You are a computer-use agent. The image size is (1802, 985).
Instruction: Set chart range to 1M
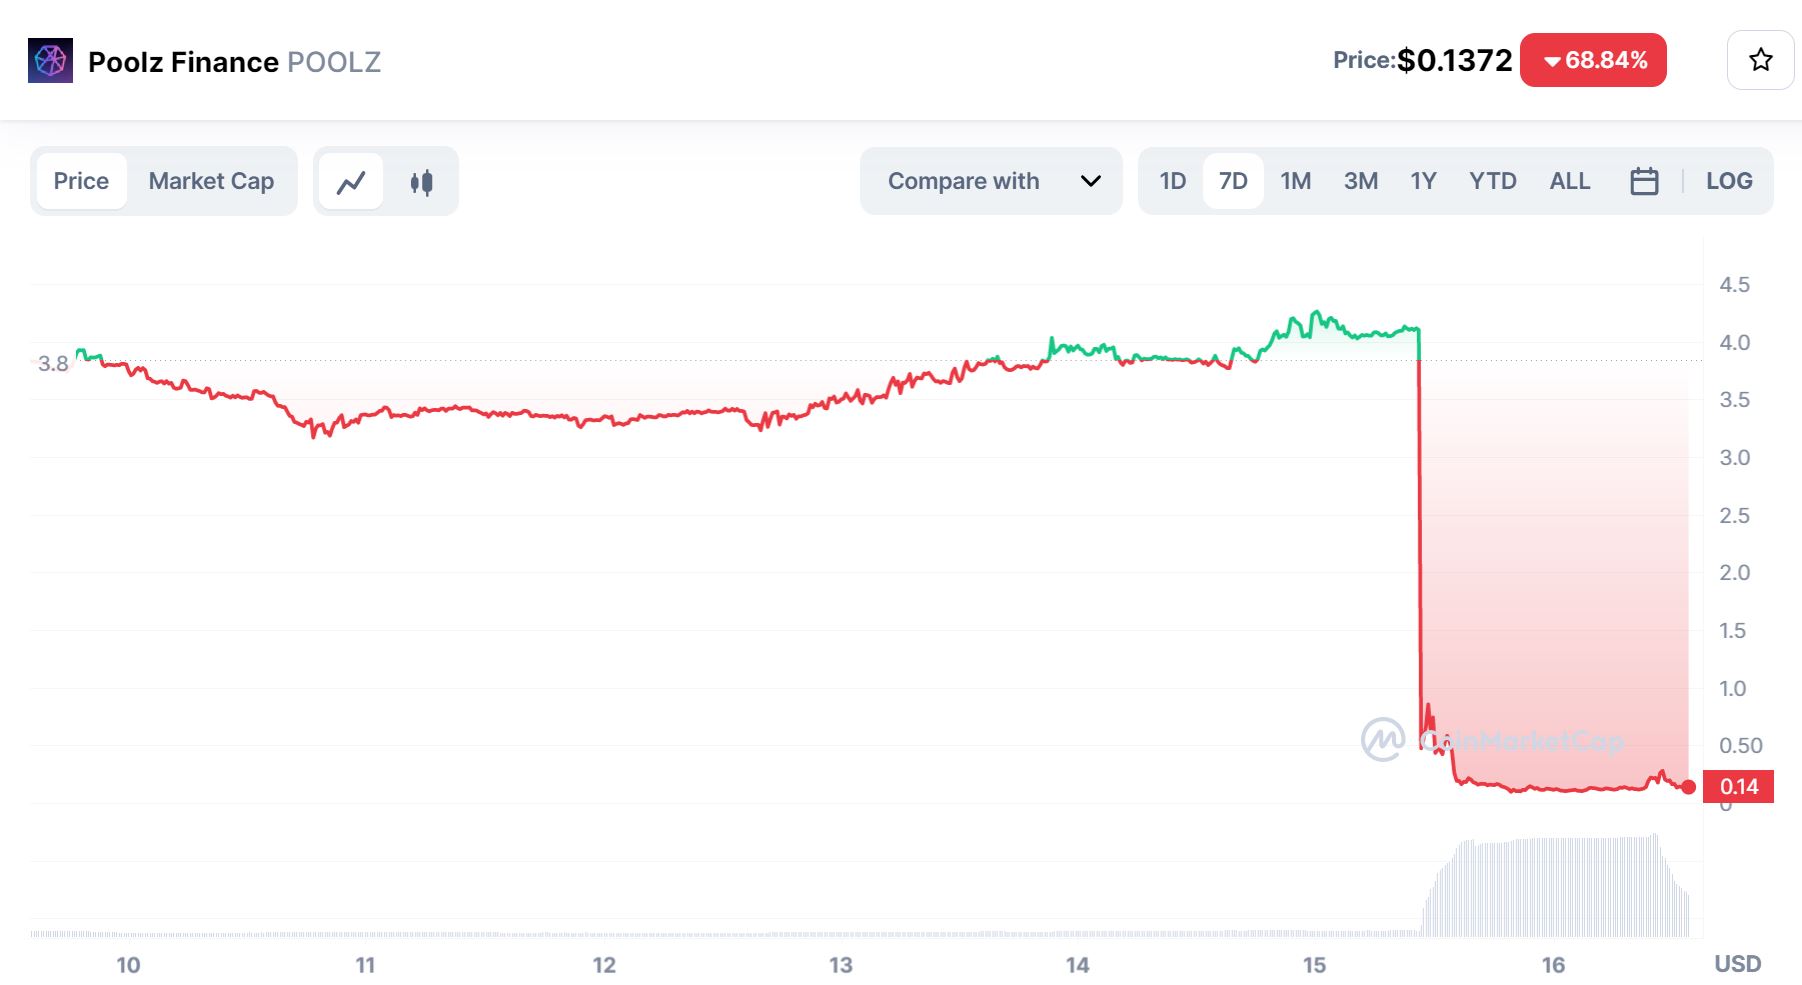coord(1296,181)
